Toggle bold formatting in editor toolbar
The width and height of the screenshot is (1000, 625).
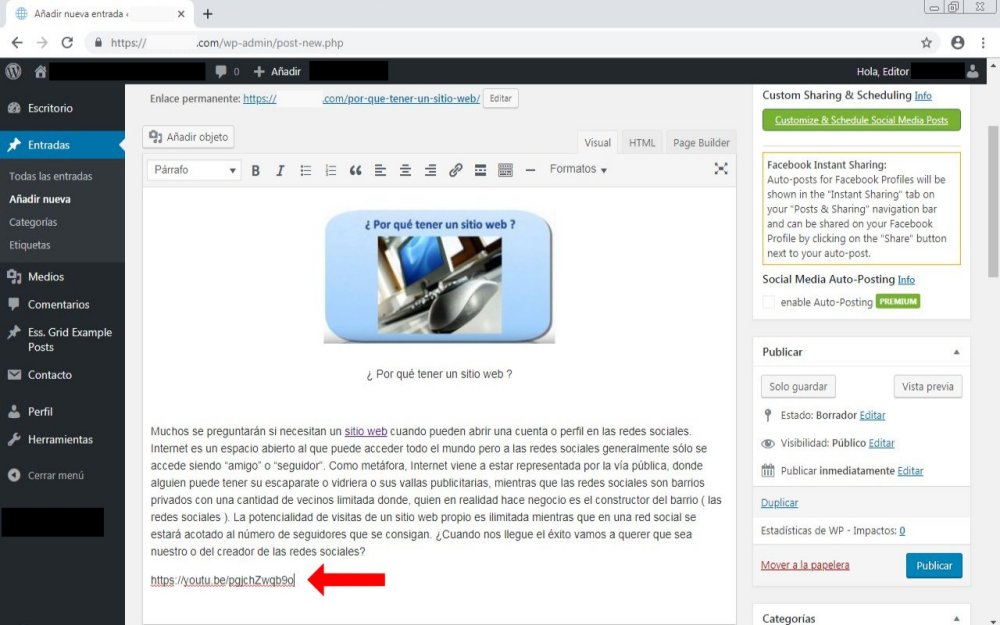256,170
